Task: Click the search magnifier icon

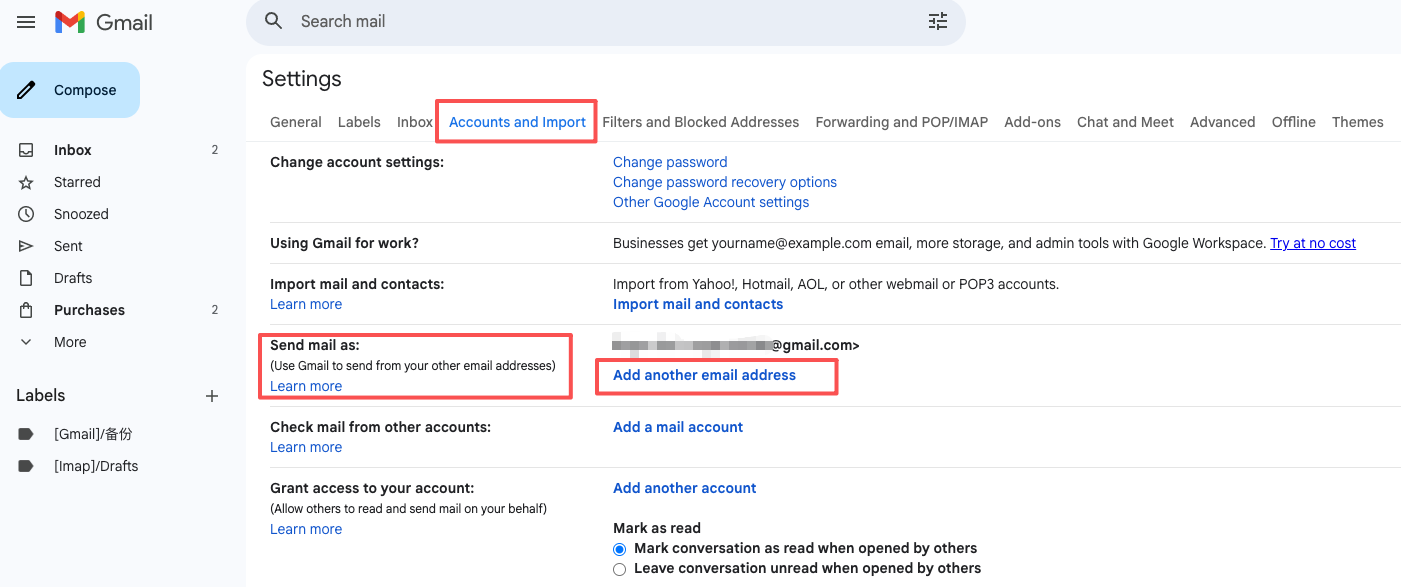Action: pyautogui.click(x=273, y=20)
